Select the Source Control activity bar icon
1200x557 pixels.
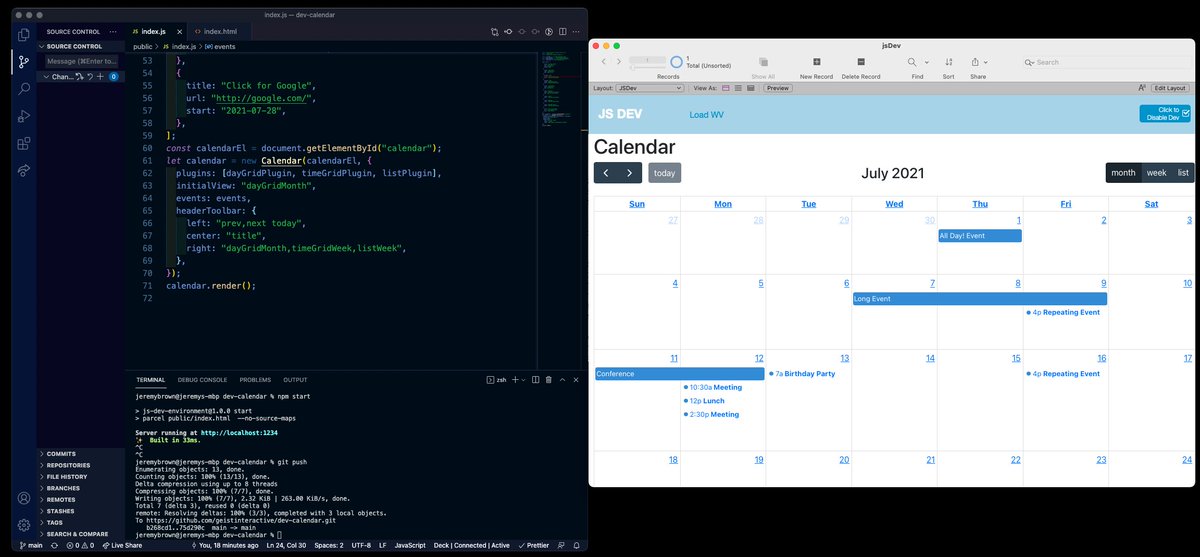tap(23, 62)
